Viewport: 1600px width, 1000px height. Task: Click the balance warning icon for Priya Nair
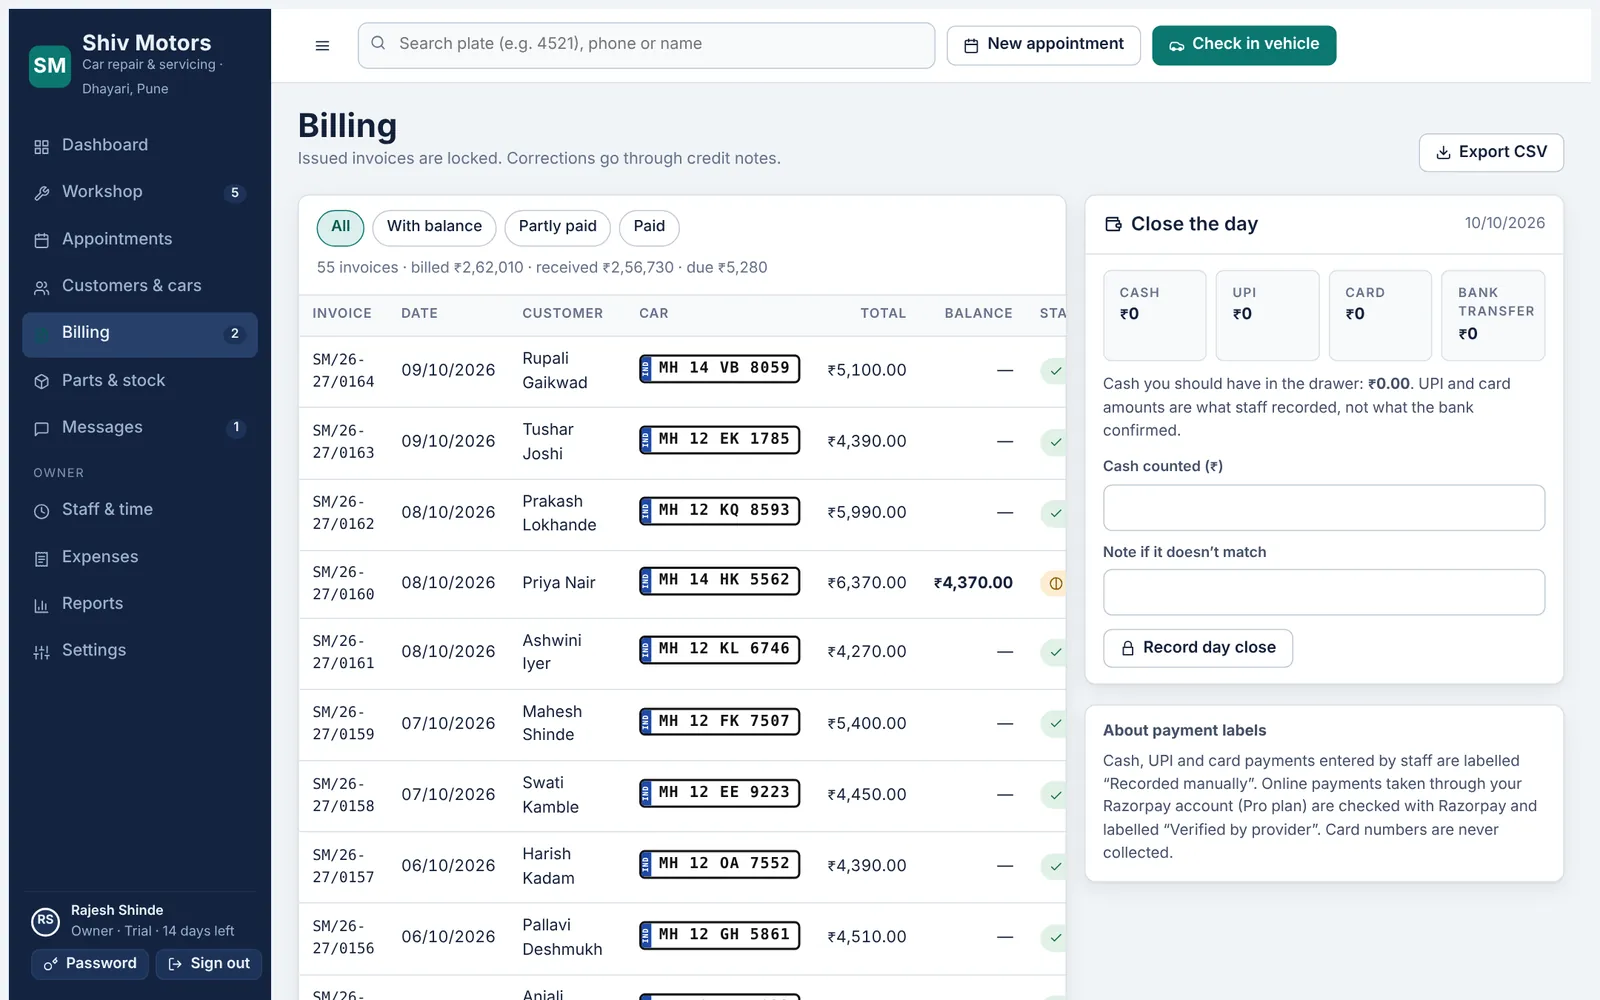[1054, 583]
